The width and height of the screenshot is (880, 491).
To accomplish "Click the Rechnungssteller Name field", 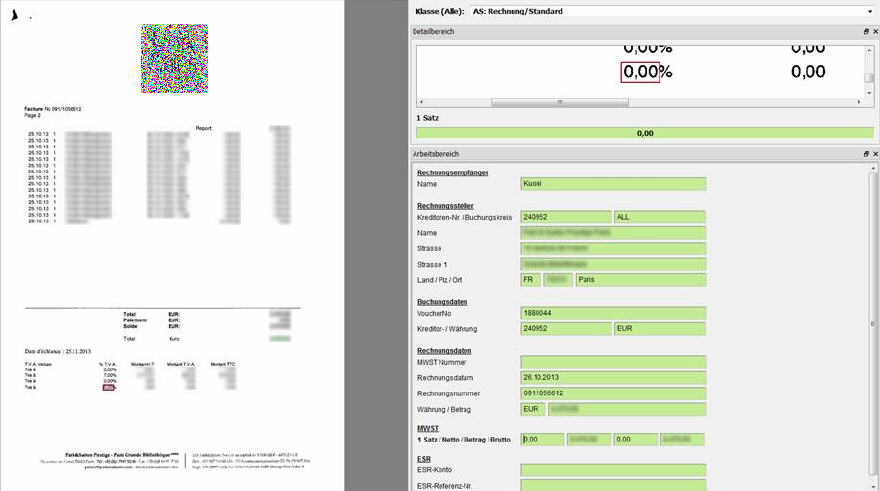I will pos(613,233).
